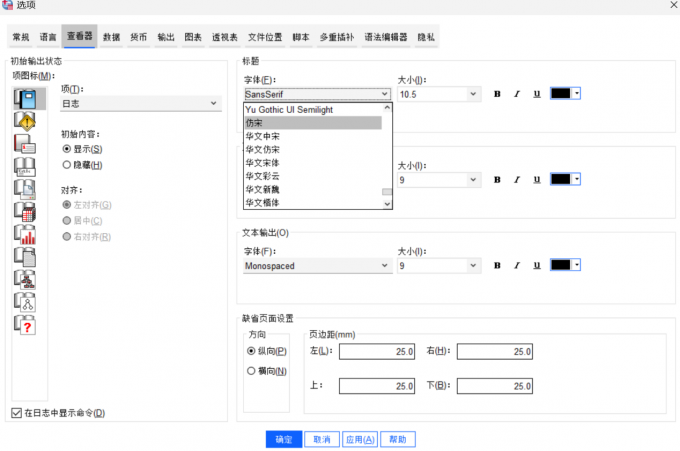Switch to the 常规 tab
The width and height of the screenshot is (680, 451).
[x=21, y=37]
